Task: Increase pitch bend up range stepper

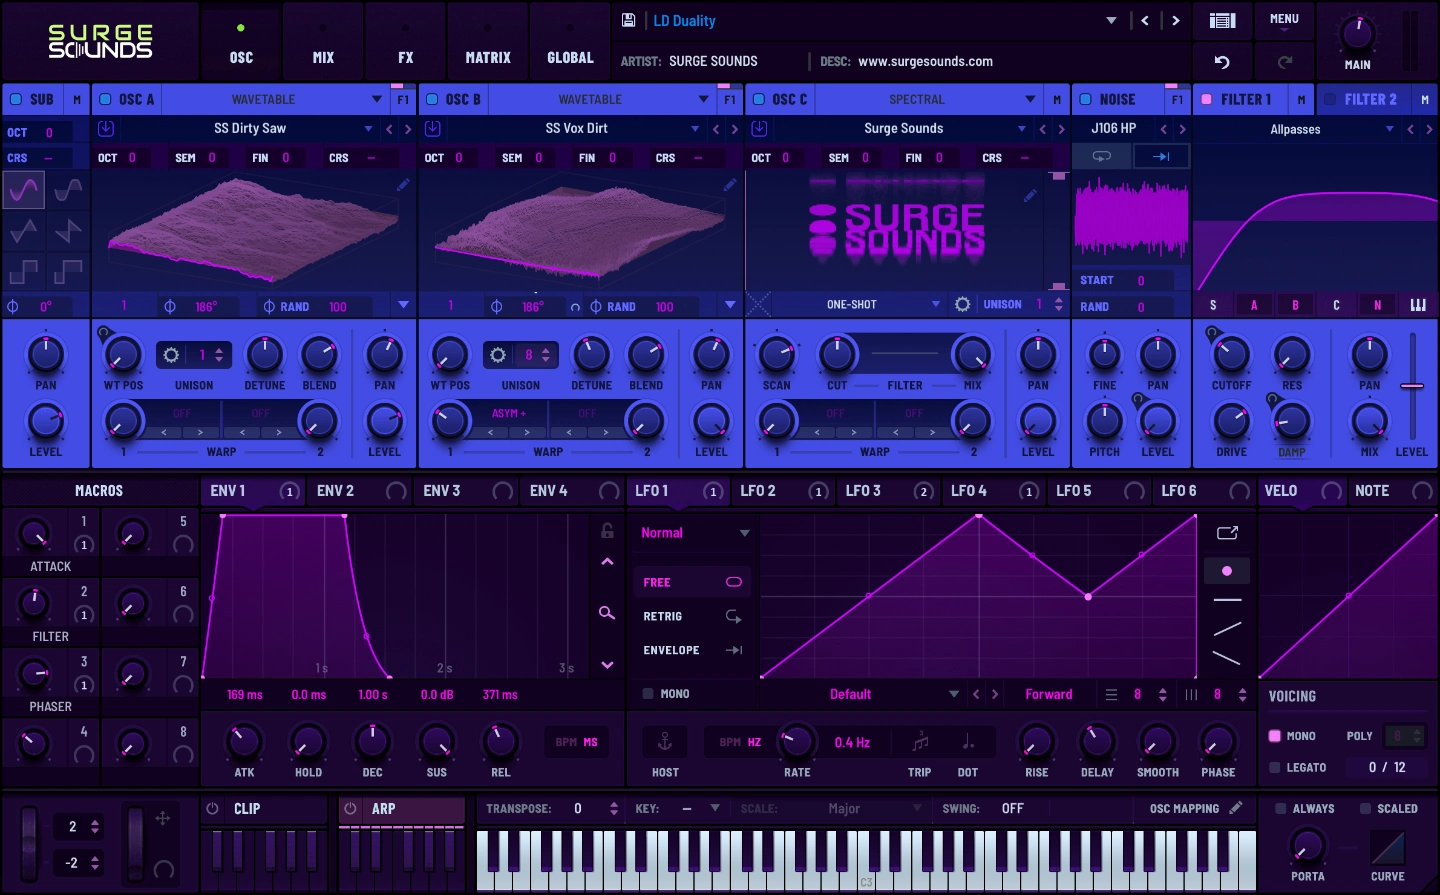Action: tap(95, 822)
